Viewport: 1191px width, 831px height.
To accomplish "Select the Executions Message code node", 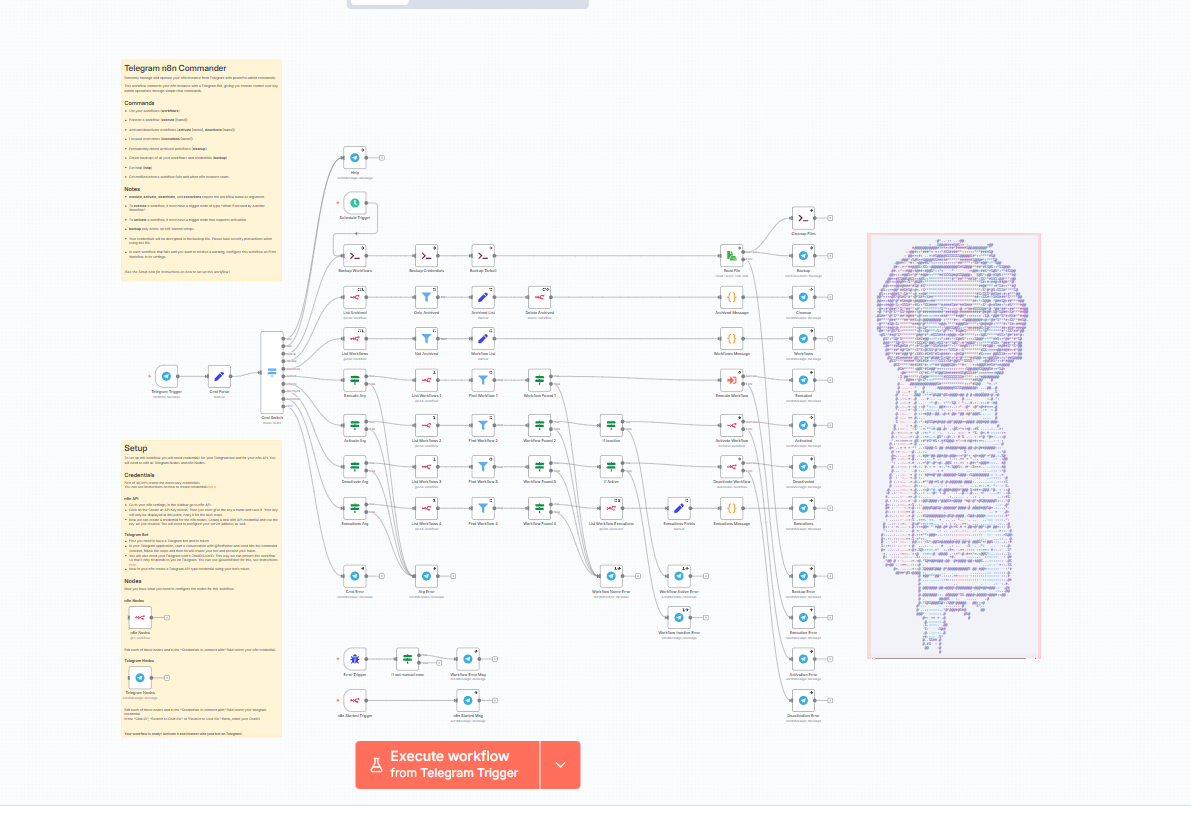I will [731, 508].
